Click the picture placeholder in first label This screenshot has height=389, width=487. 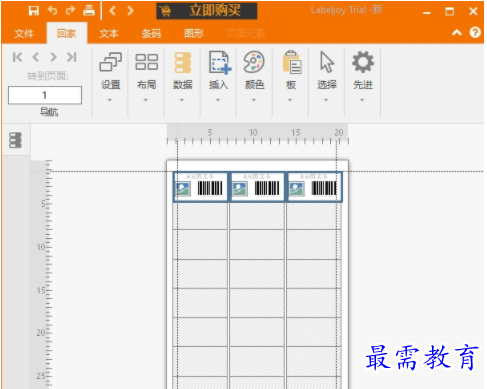tap(183, 189)
